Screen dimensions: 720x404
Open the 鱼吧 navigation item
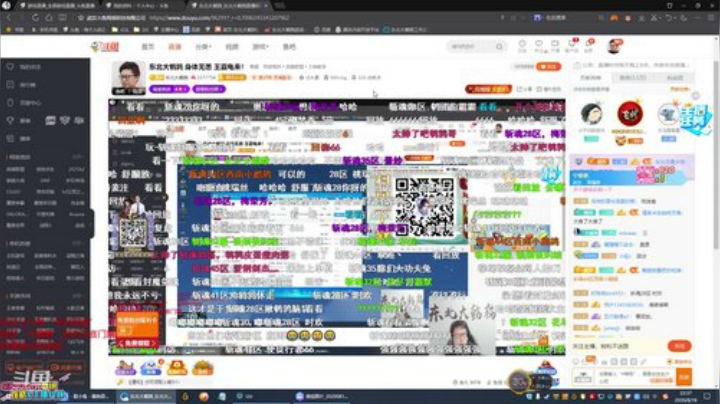pyautogui.click(x=289, y=46)
